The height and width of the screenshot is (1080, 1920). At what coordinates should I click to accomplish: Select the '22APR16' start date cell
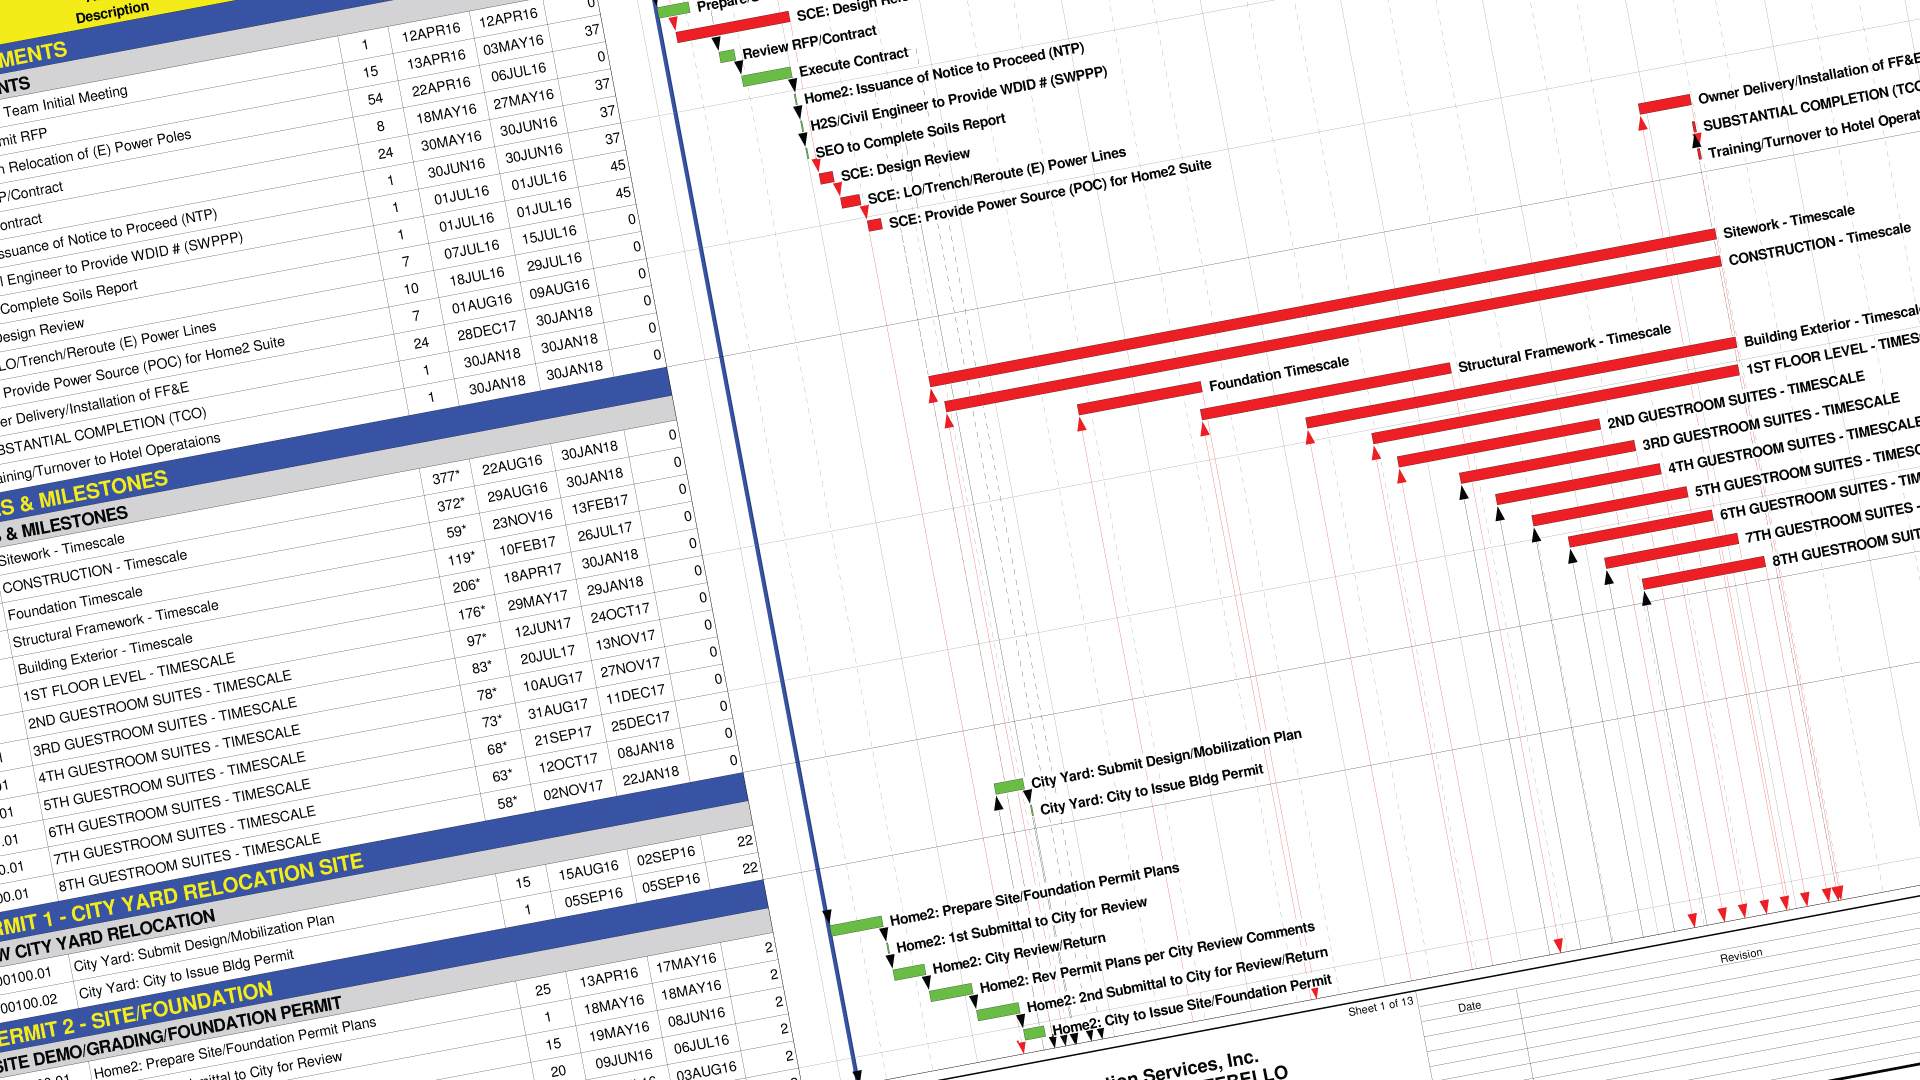coord(441,86)
